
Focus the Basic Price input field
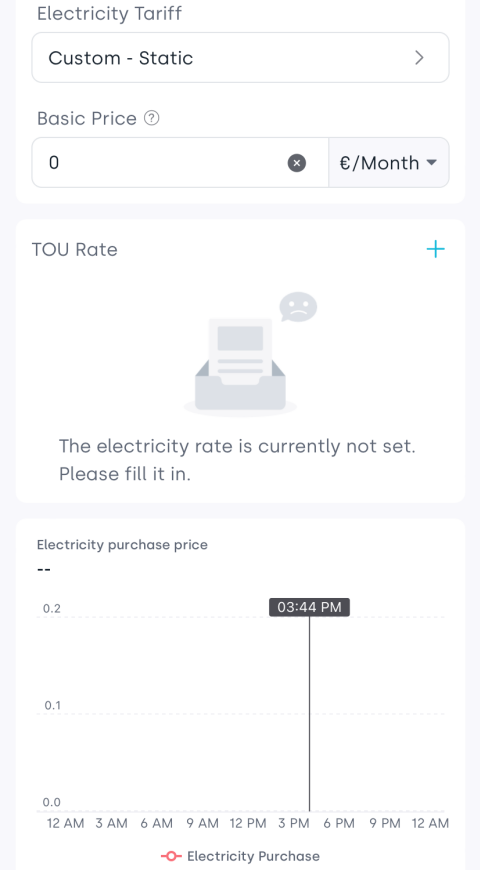tap(180, 163)
